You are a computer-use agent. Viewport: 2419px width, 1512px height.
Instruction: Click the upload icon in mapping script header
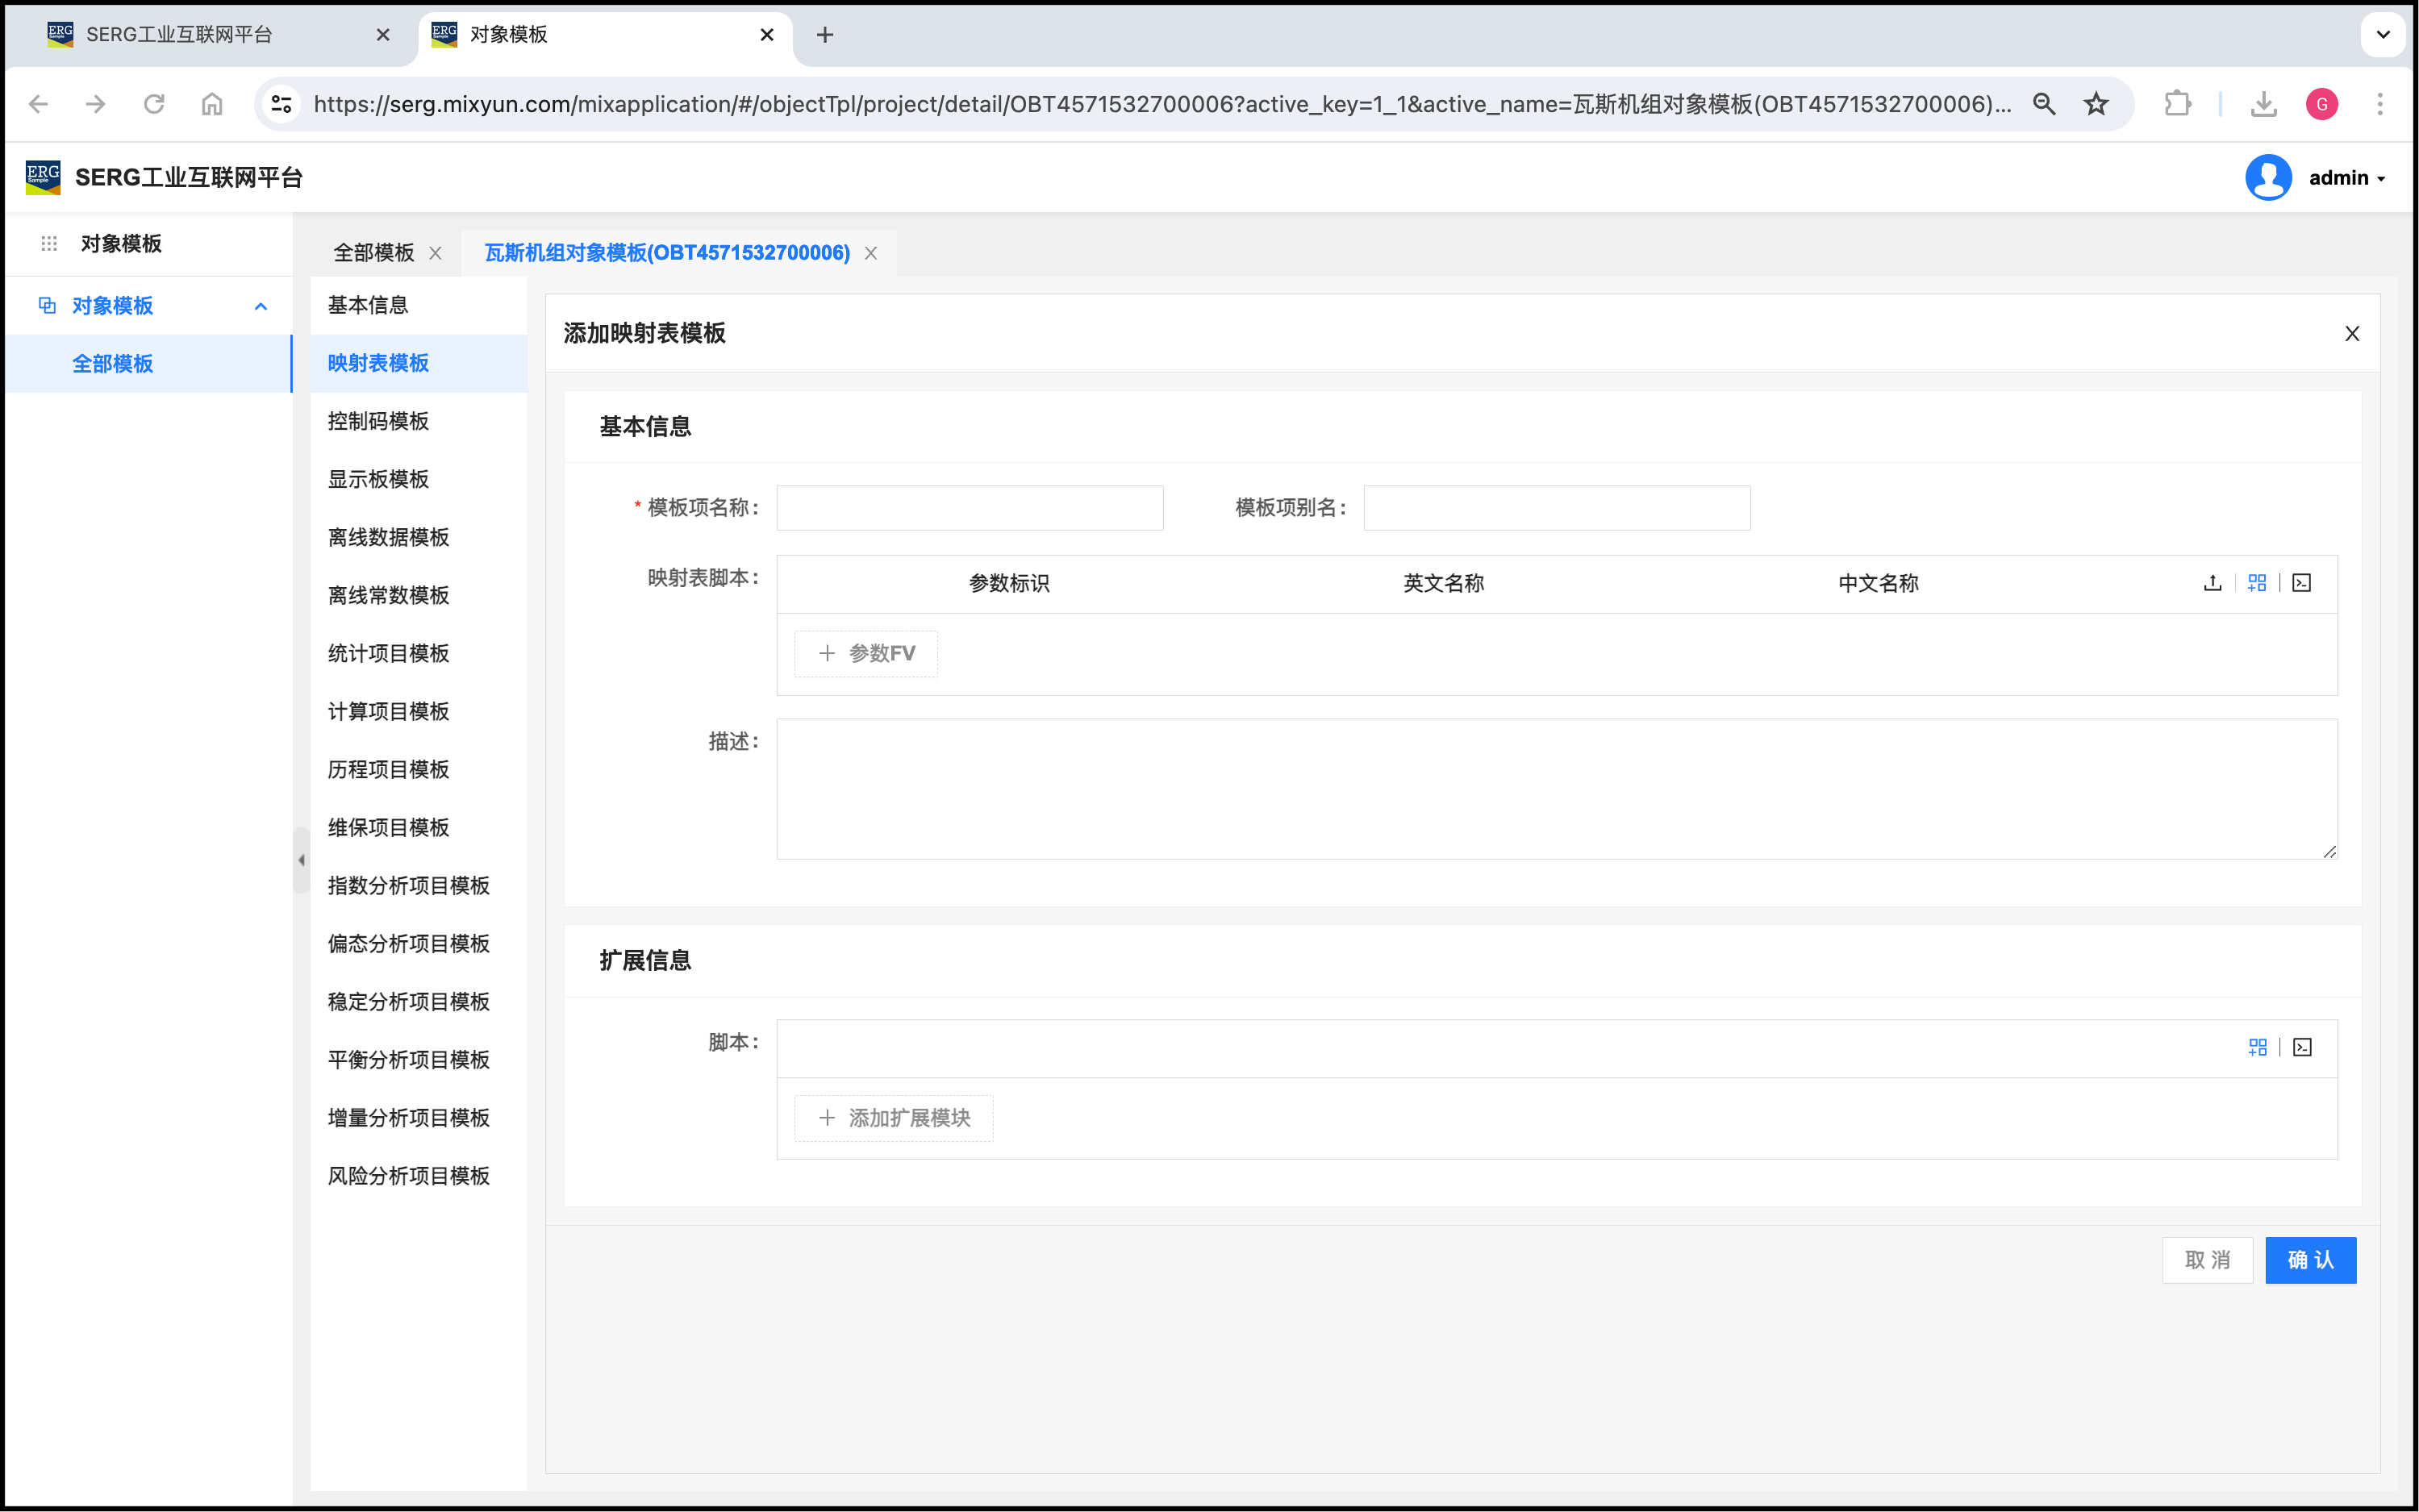click(x=2212, y=583)
